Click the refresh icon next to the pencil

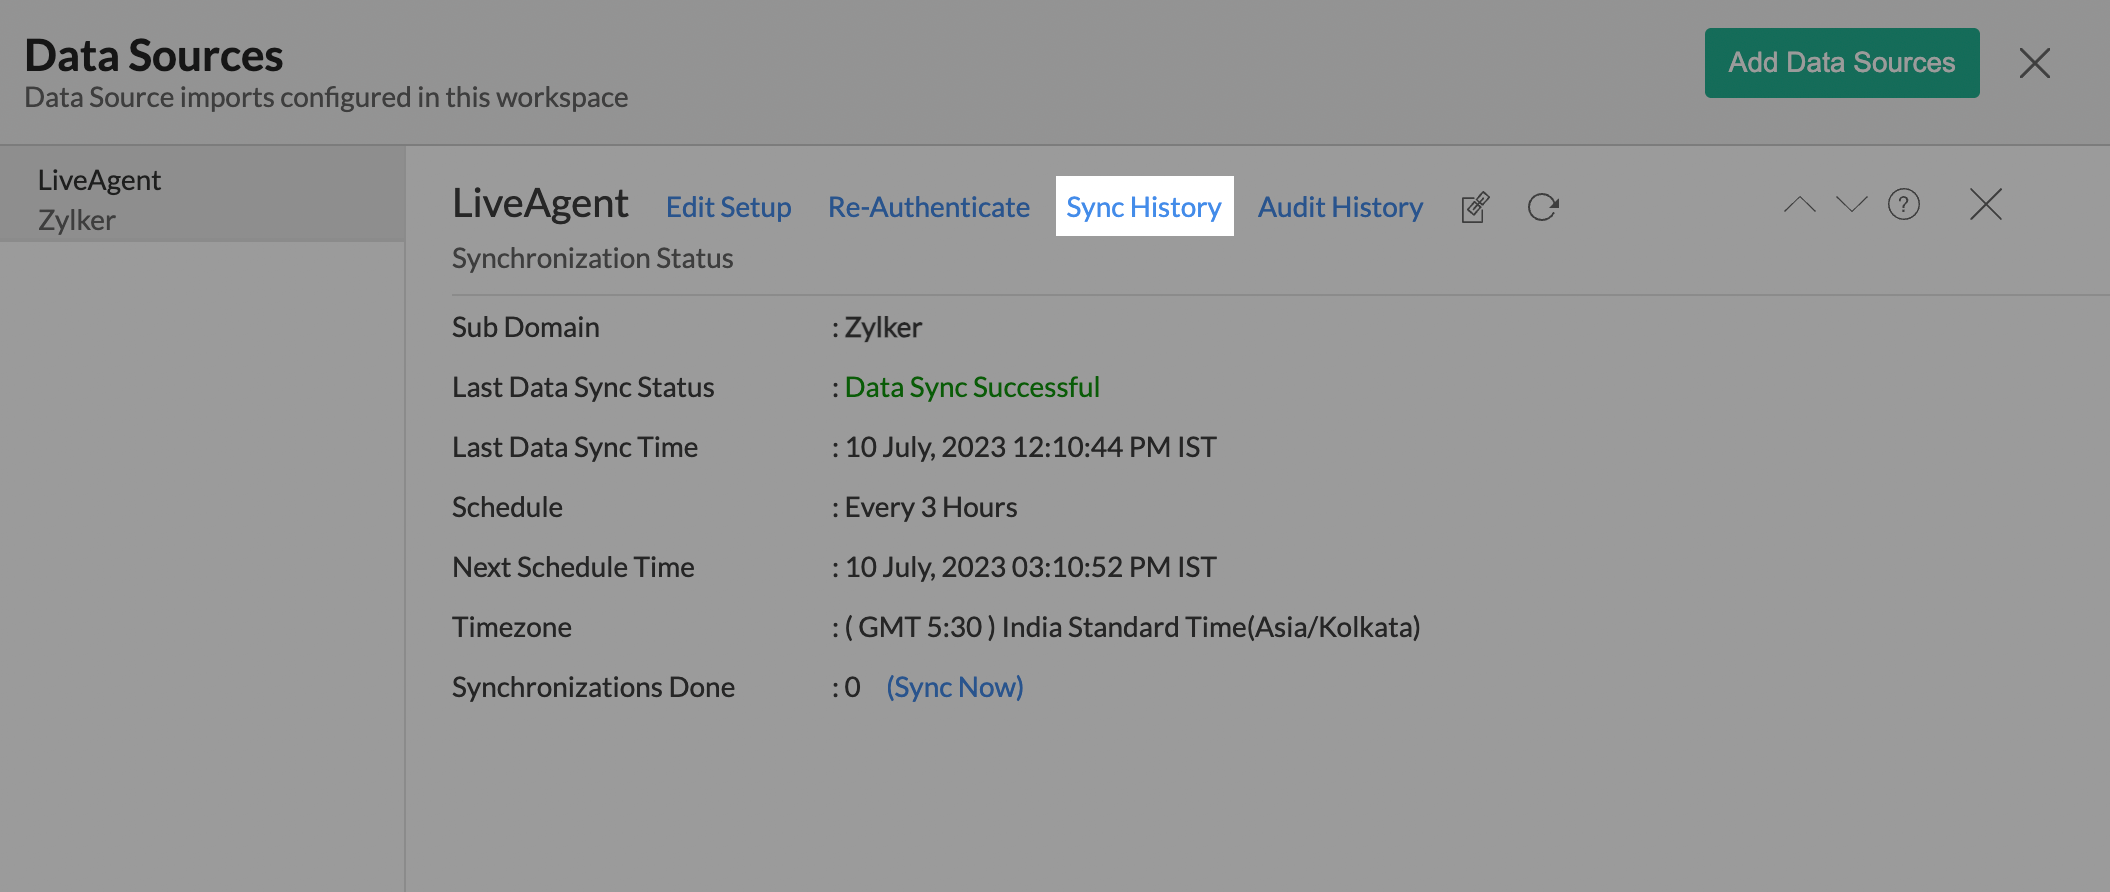[1543, 207]
